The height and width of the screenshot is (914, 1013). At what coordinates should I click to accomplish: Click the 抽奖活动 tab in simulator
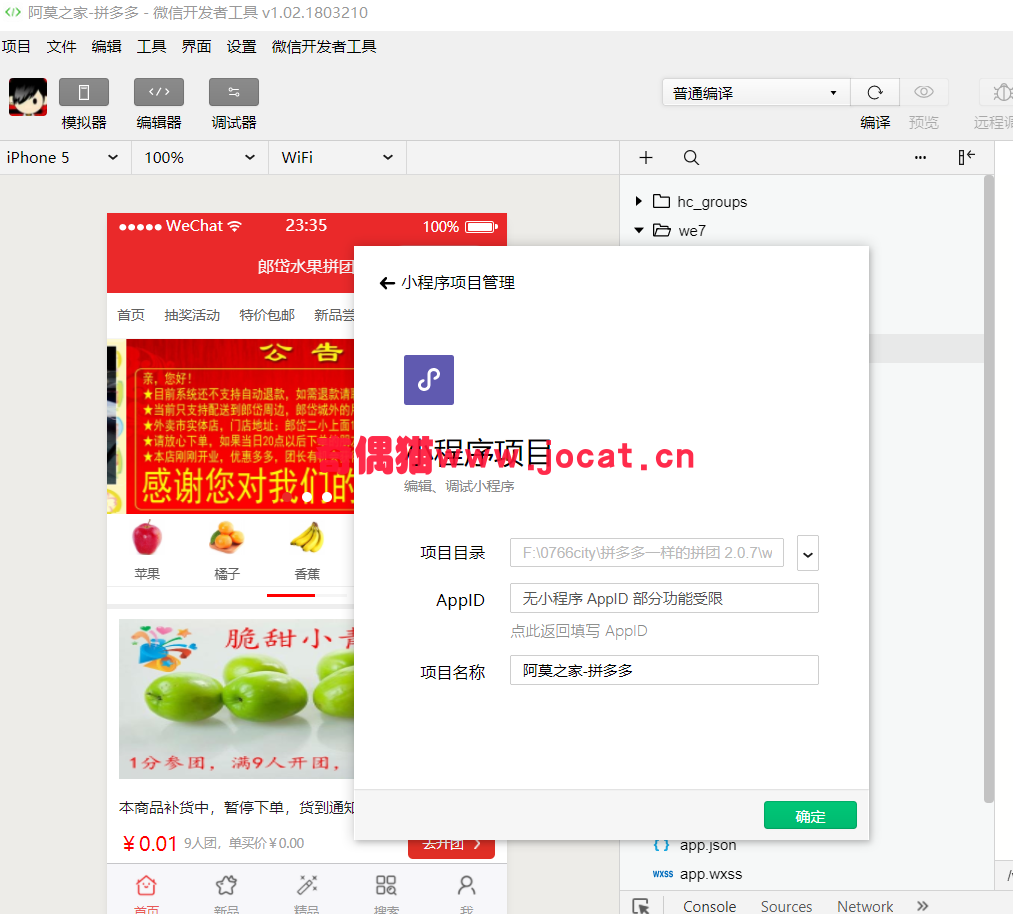192,315
